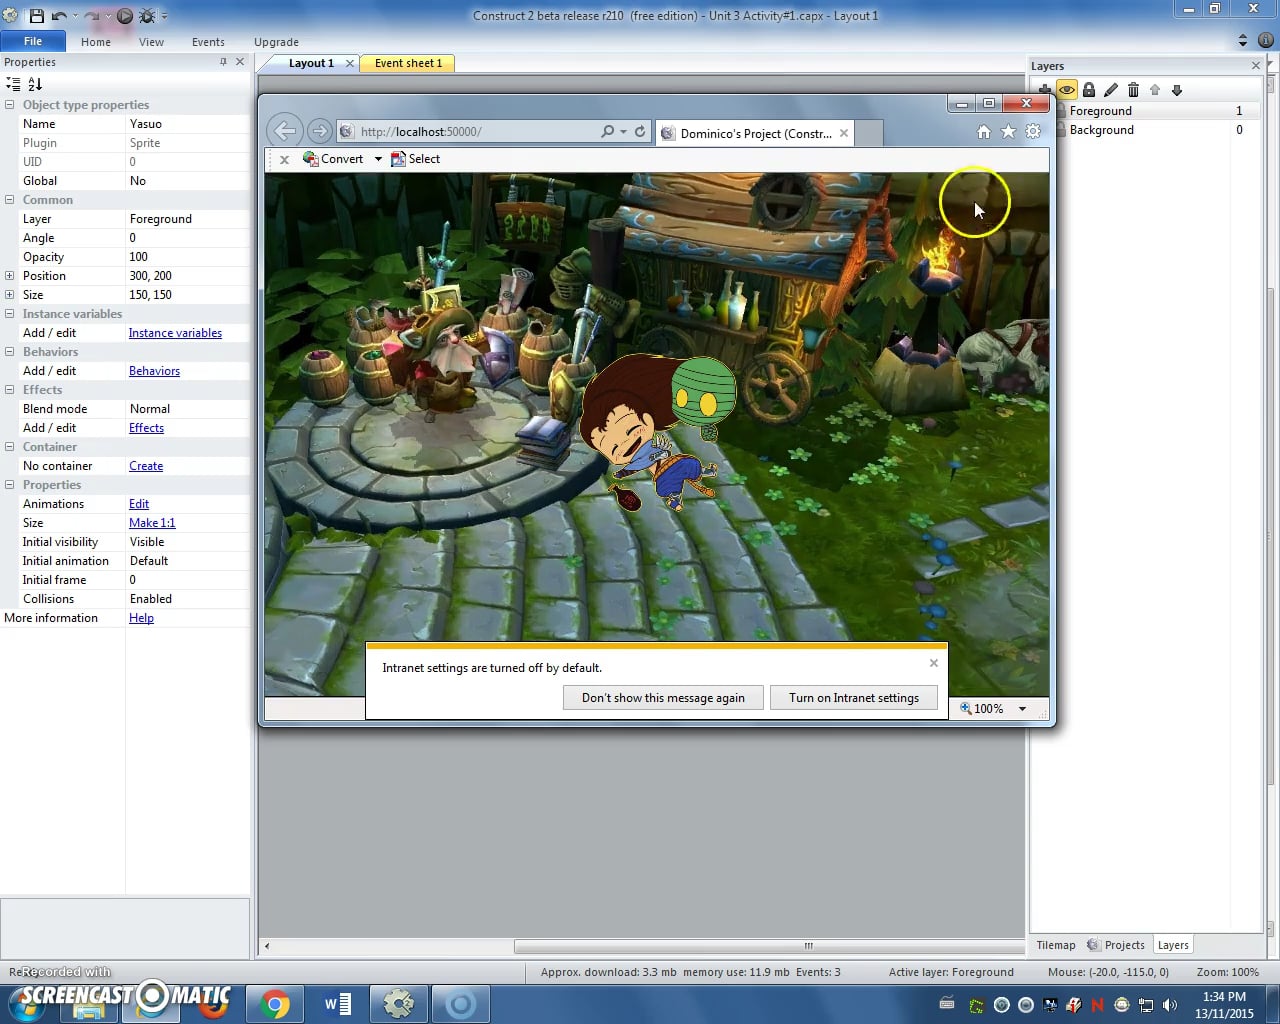The height and width of the screenshot is (1024, 1280).
Task: Collapse the Common section in Properties
Action: (x=10, y=200)
